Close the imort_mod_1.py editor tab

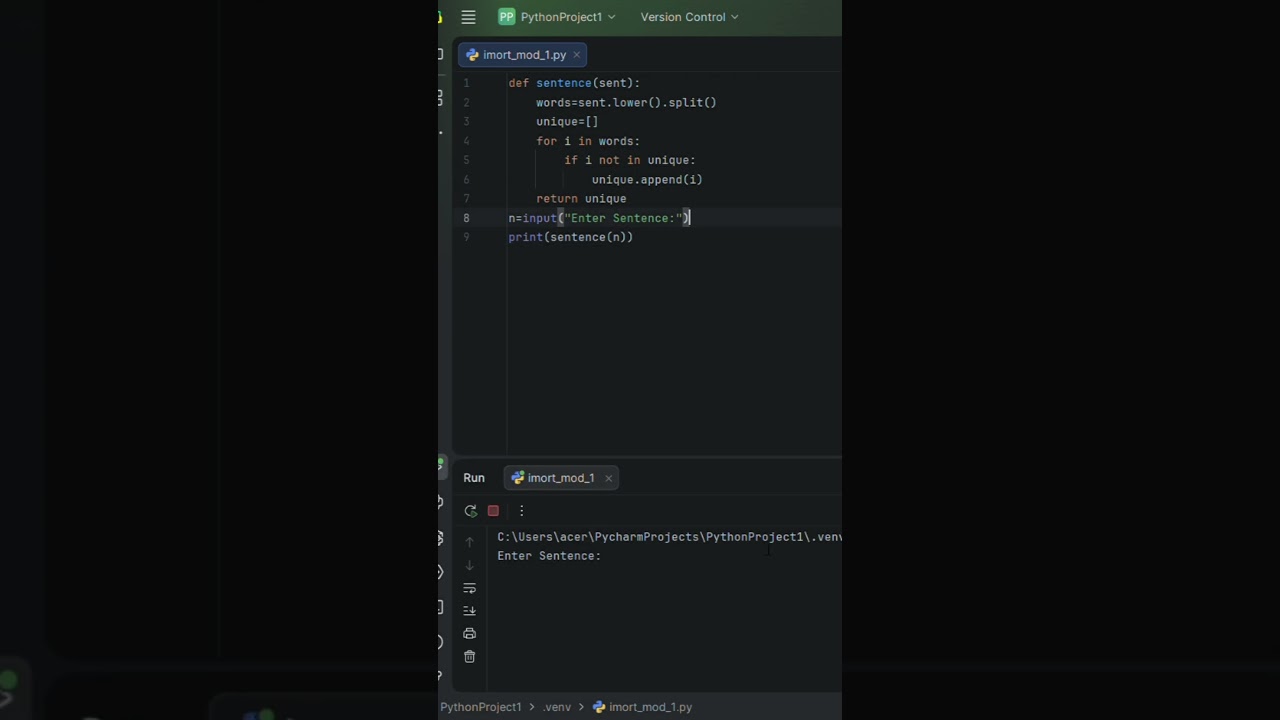click(576, 55)
